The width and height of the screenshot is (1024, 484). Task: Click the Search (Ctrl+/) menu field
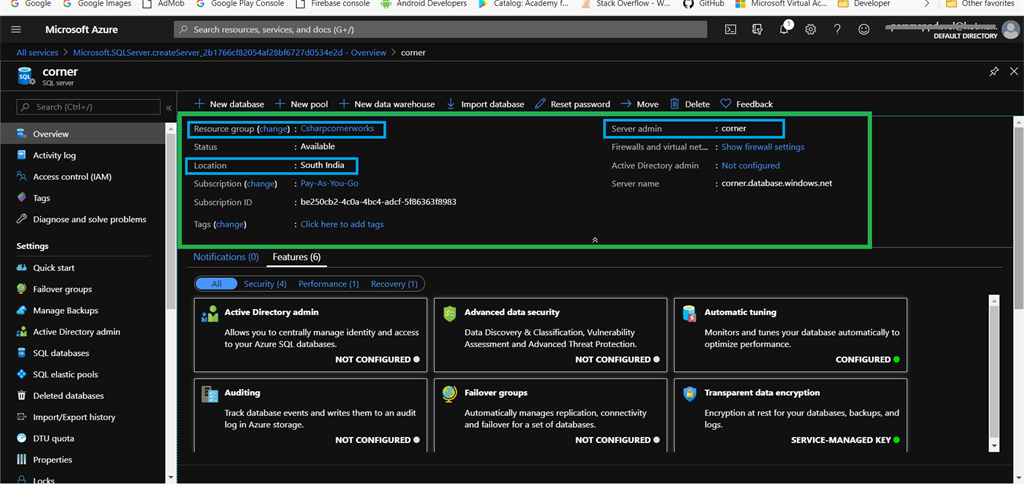(x=88, y=107)
